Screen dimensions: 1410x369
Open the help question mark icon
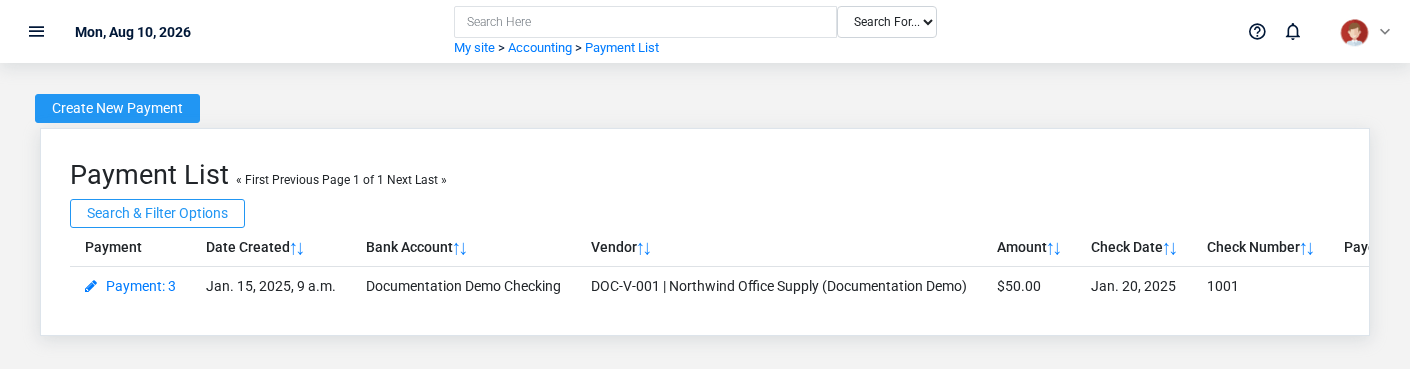pos(1257,31)
